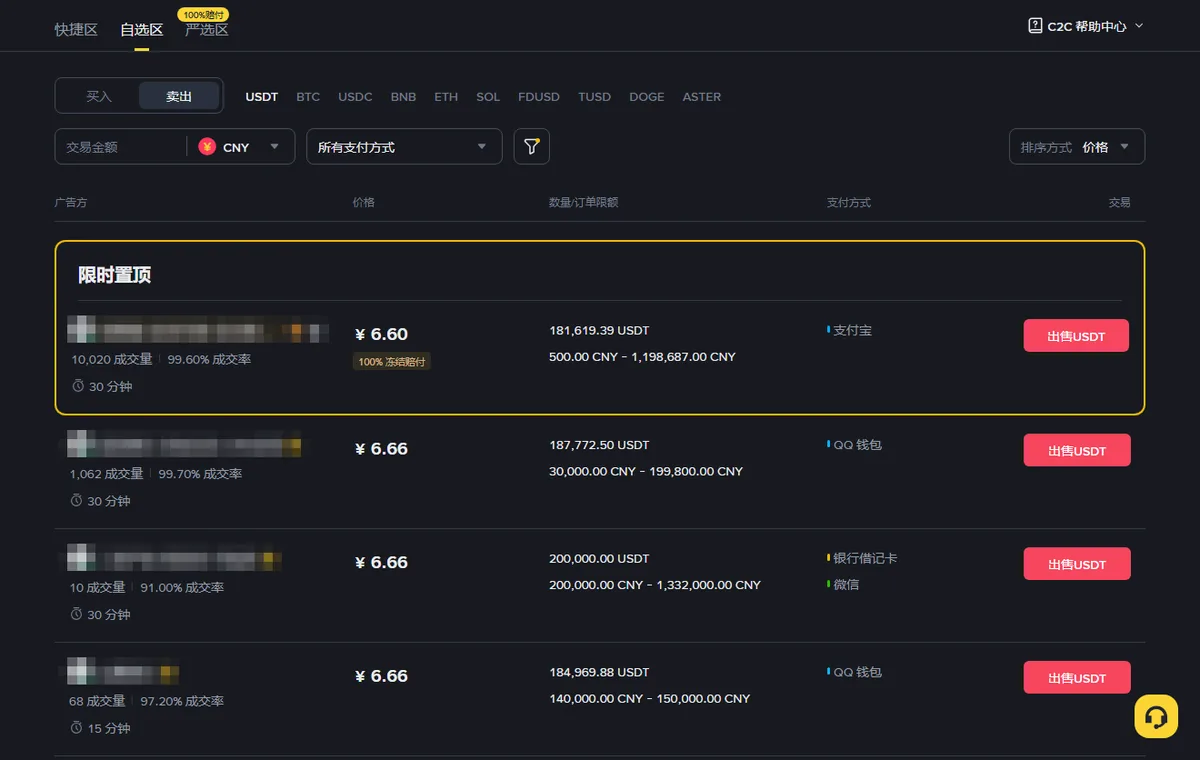
Task: Open the advertiser name with 10 成交量
Action: (x=174, y=557)
